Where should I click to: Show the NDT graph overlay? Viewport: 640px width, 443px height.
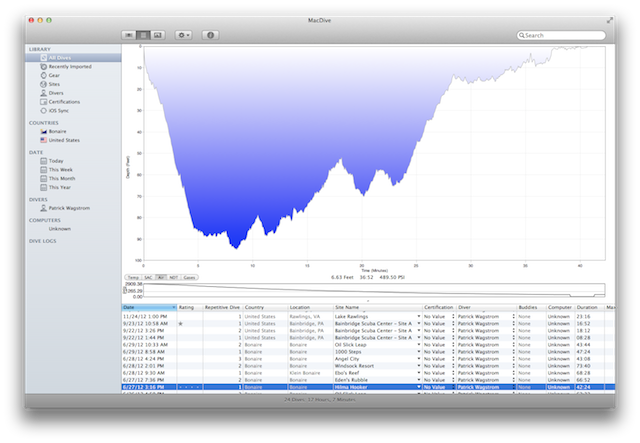pos(174,278)
